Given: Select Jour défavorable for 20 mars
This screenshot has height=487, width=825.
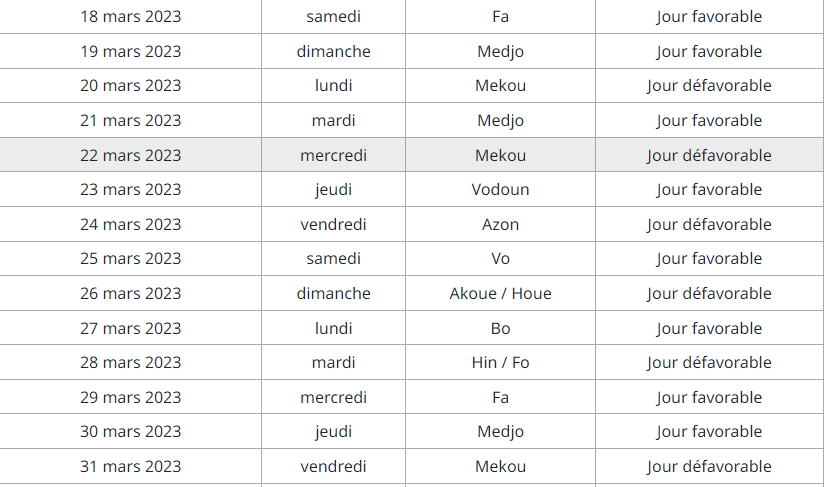Looking at the screenshot, I should (709, 86).
